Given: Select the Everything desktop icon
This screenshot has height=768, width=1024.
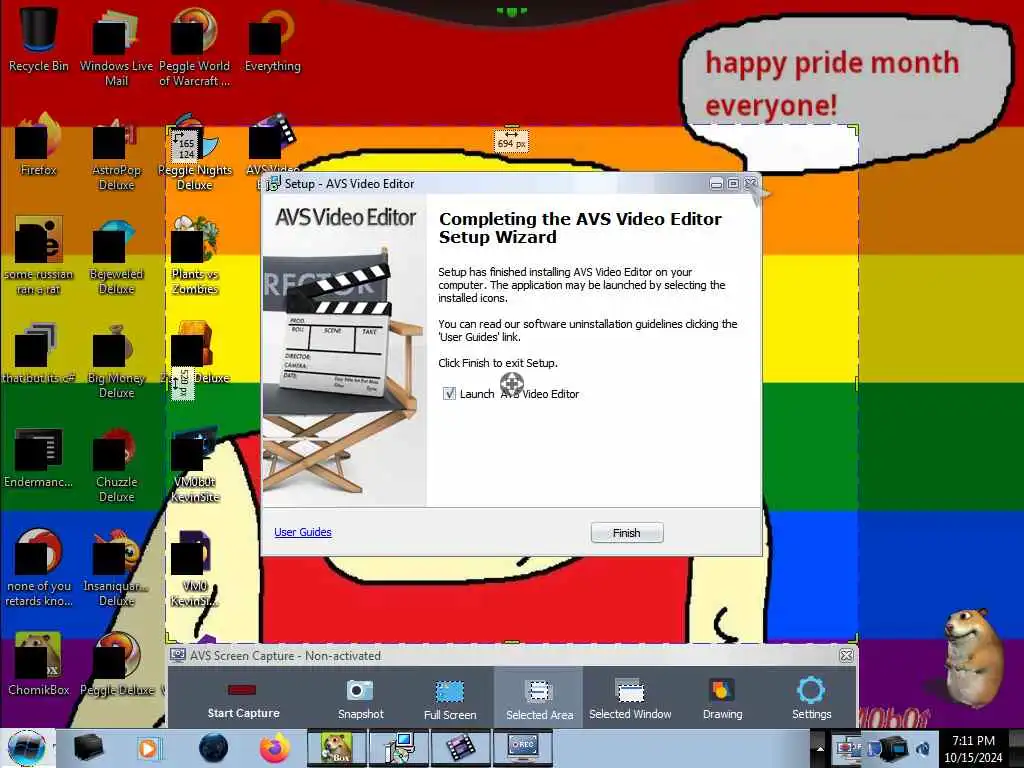Looking at the screenshot, I should pos(272,39).
